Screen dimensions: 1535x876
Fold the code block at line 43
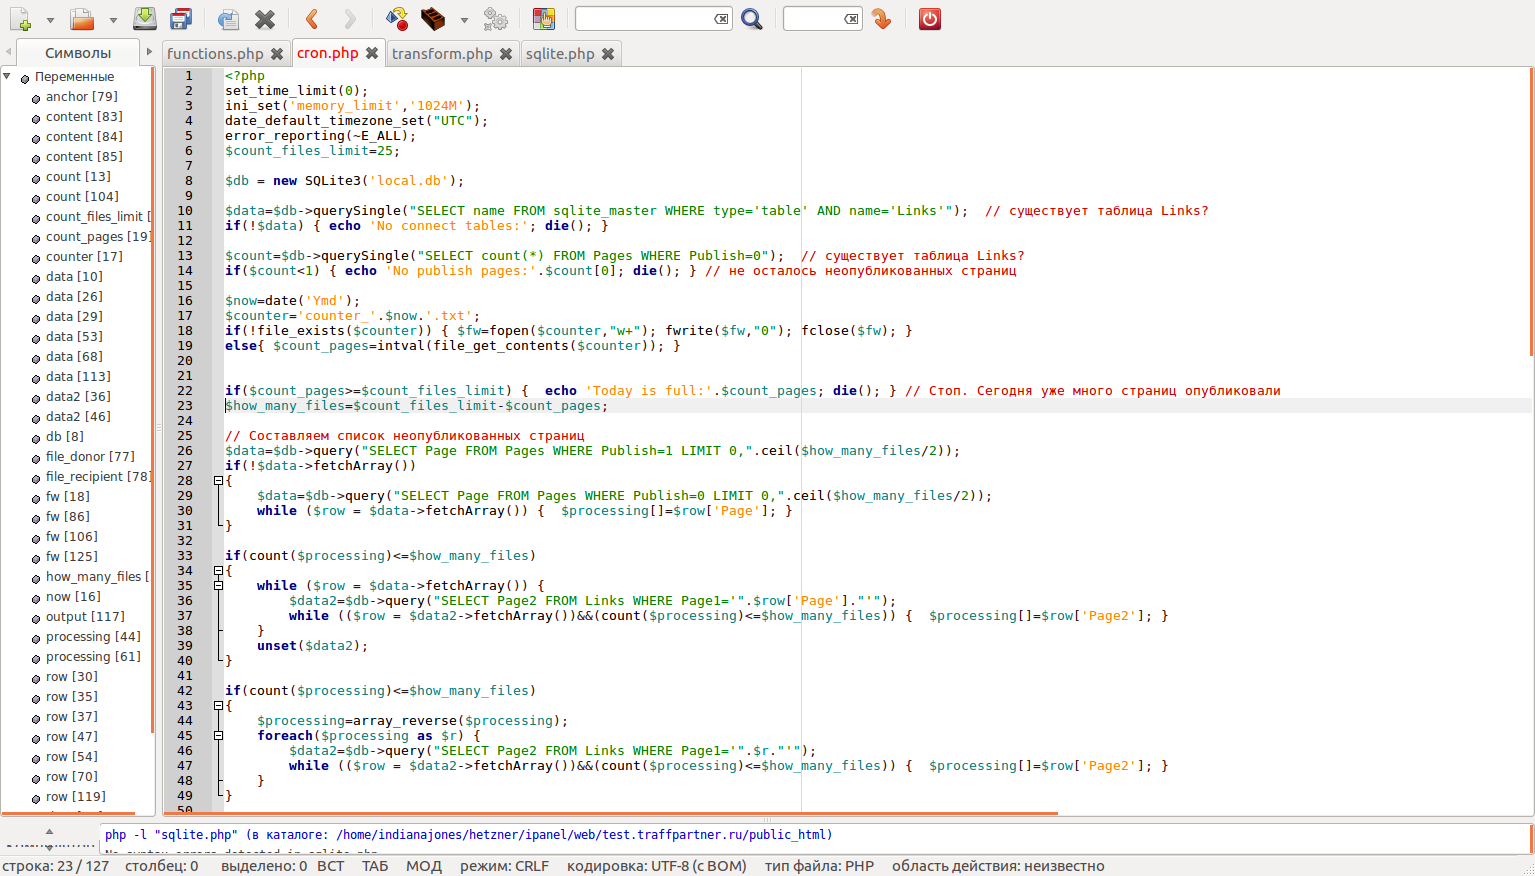218,706
